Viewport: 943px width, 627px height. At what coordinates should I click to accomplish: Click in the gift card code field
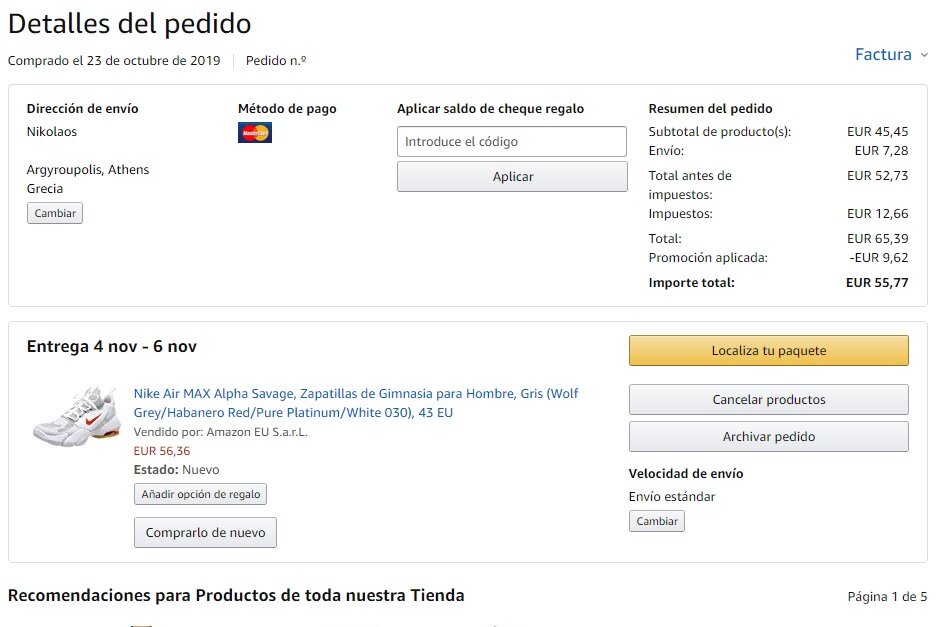511,142
